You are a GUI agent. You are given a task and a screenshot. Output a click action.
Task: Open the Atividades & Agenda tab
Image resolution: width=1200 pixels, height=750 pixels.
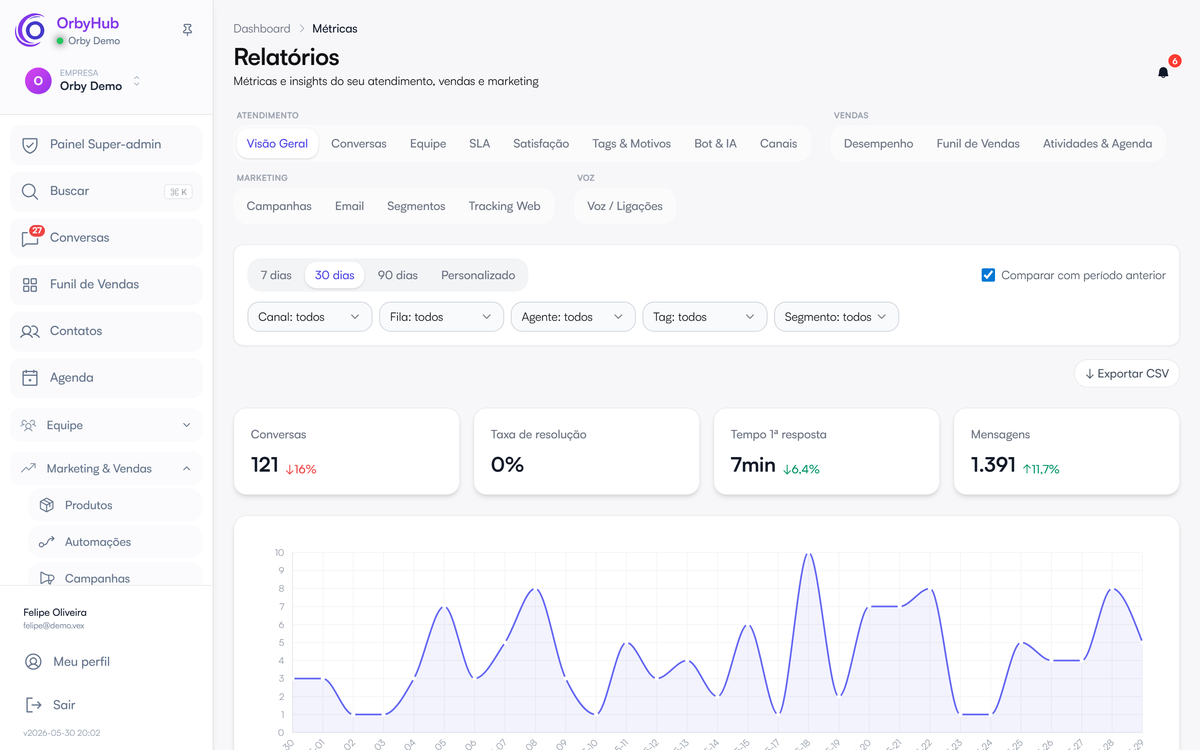pyautogui.click(x=1097, y=144)
